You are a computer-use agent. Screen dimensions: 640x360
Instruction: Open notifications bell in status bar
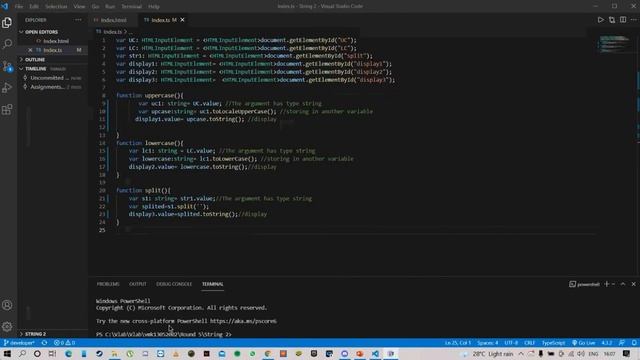click(x=634, y=343)
